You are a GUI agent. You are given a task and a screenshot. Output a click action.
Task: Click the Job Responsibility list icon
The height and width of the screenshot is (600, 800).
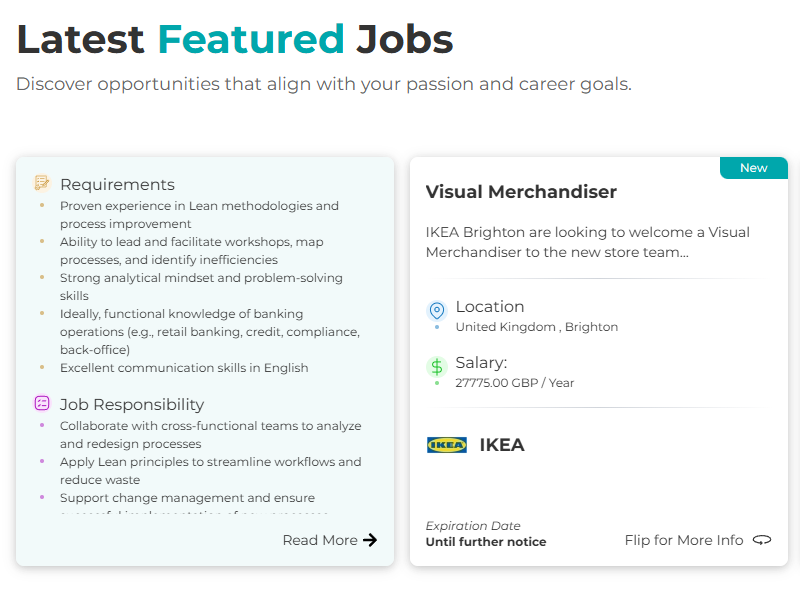click(42, 404)
